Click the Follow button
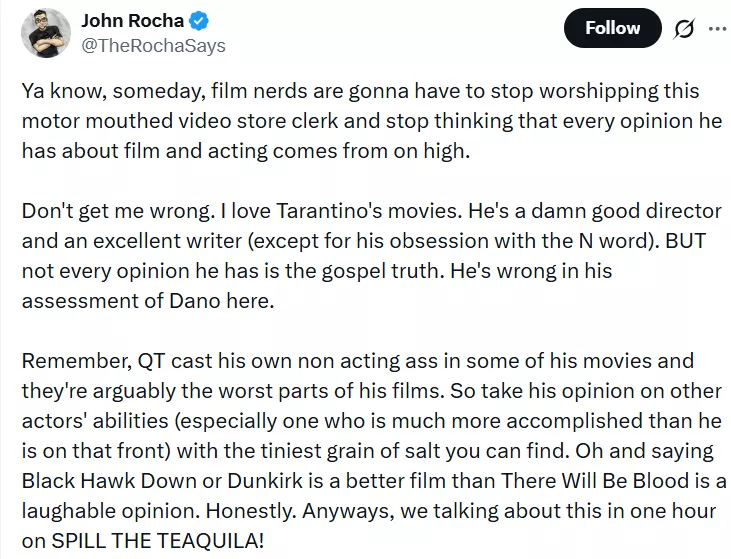 [612, 28]
